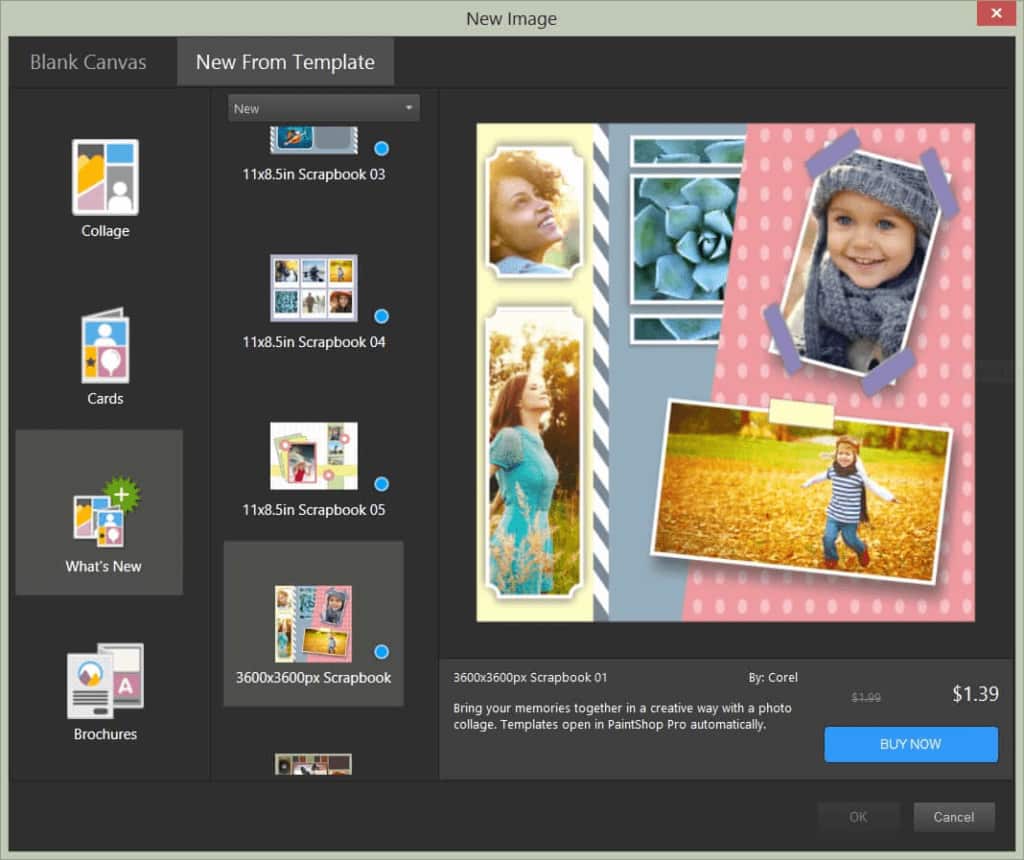This screenshot has width=1024, height=860.
Task: Click the 11x8.5in Scrapbook 03 thumbnail
Action: point(313,141)
